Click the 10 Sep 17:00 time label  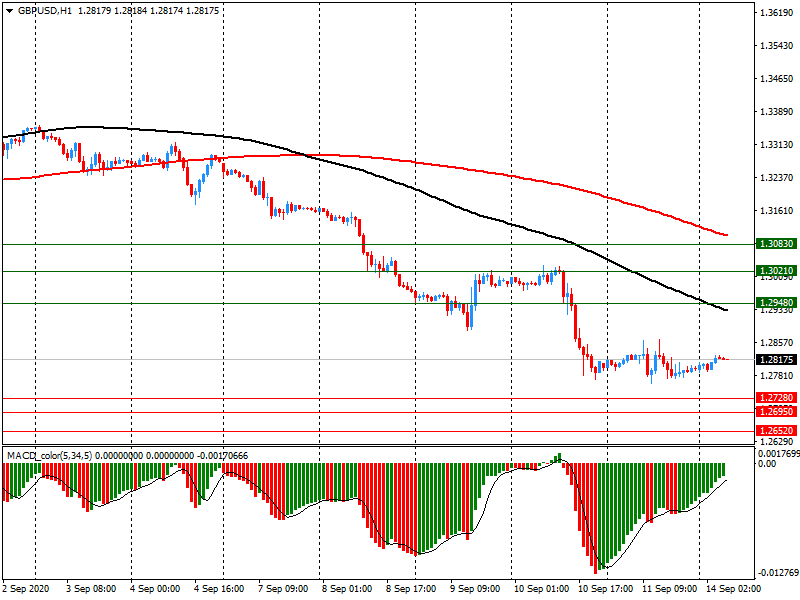tap(607, 589)
